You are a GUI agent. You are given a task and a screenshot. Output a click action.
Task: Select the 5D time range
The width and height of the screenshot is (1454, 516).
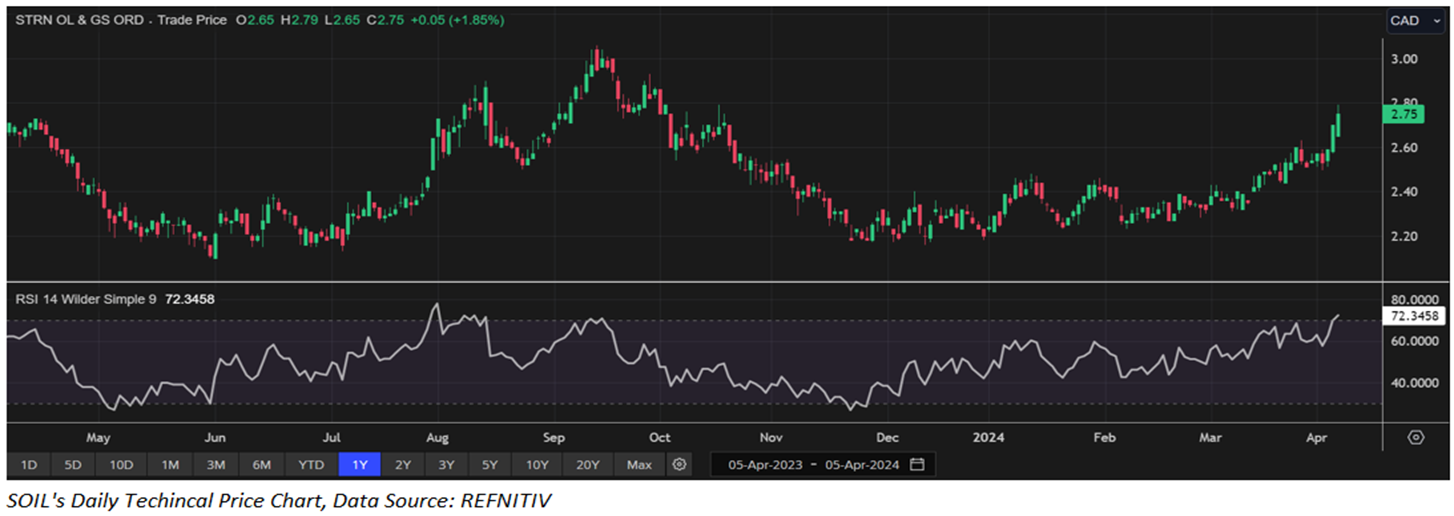coord(74,464)
